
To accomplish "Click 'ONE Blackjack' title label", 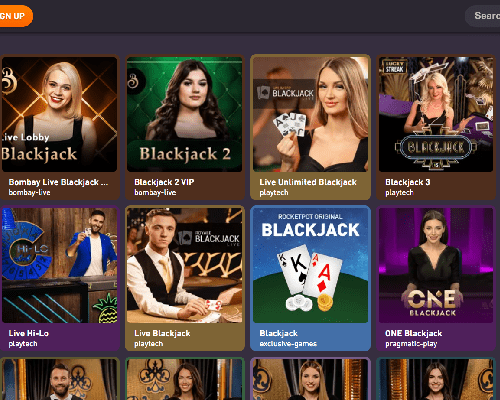I will (414, 333).
